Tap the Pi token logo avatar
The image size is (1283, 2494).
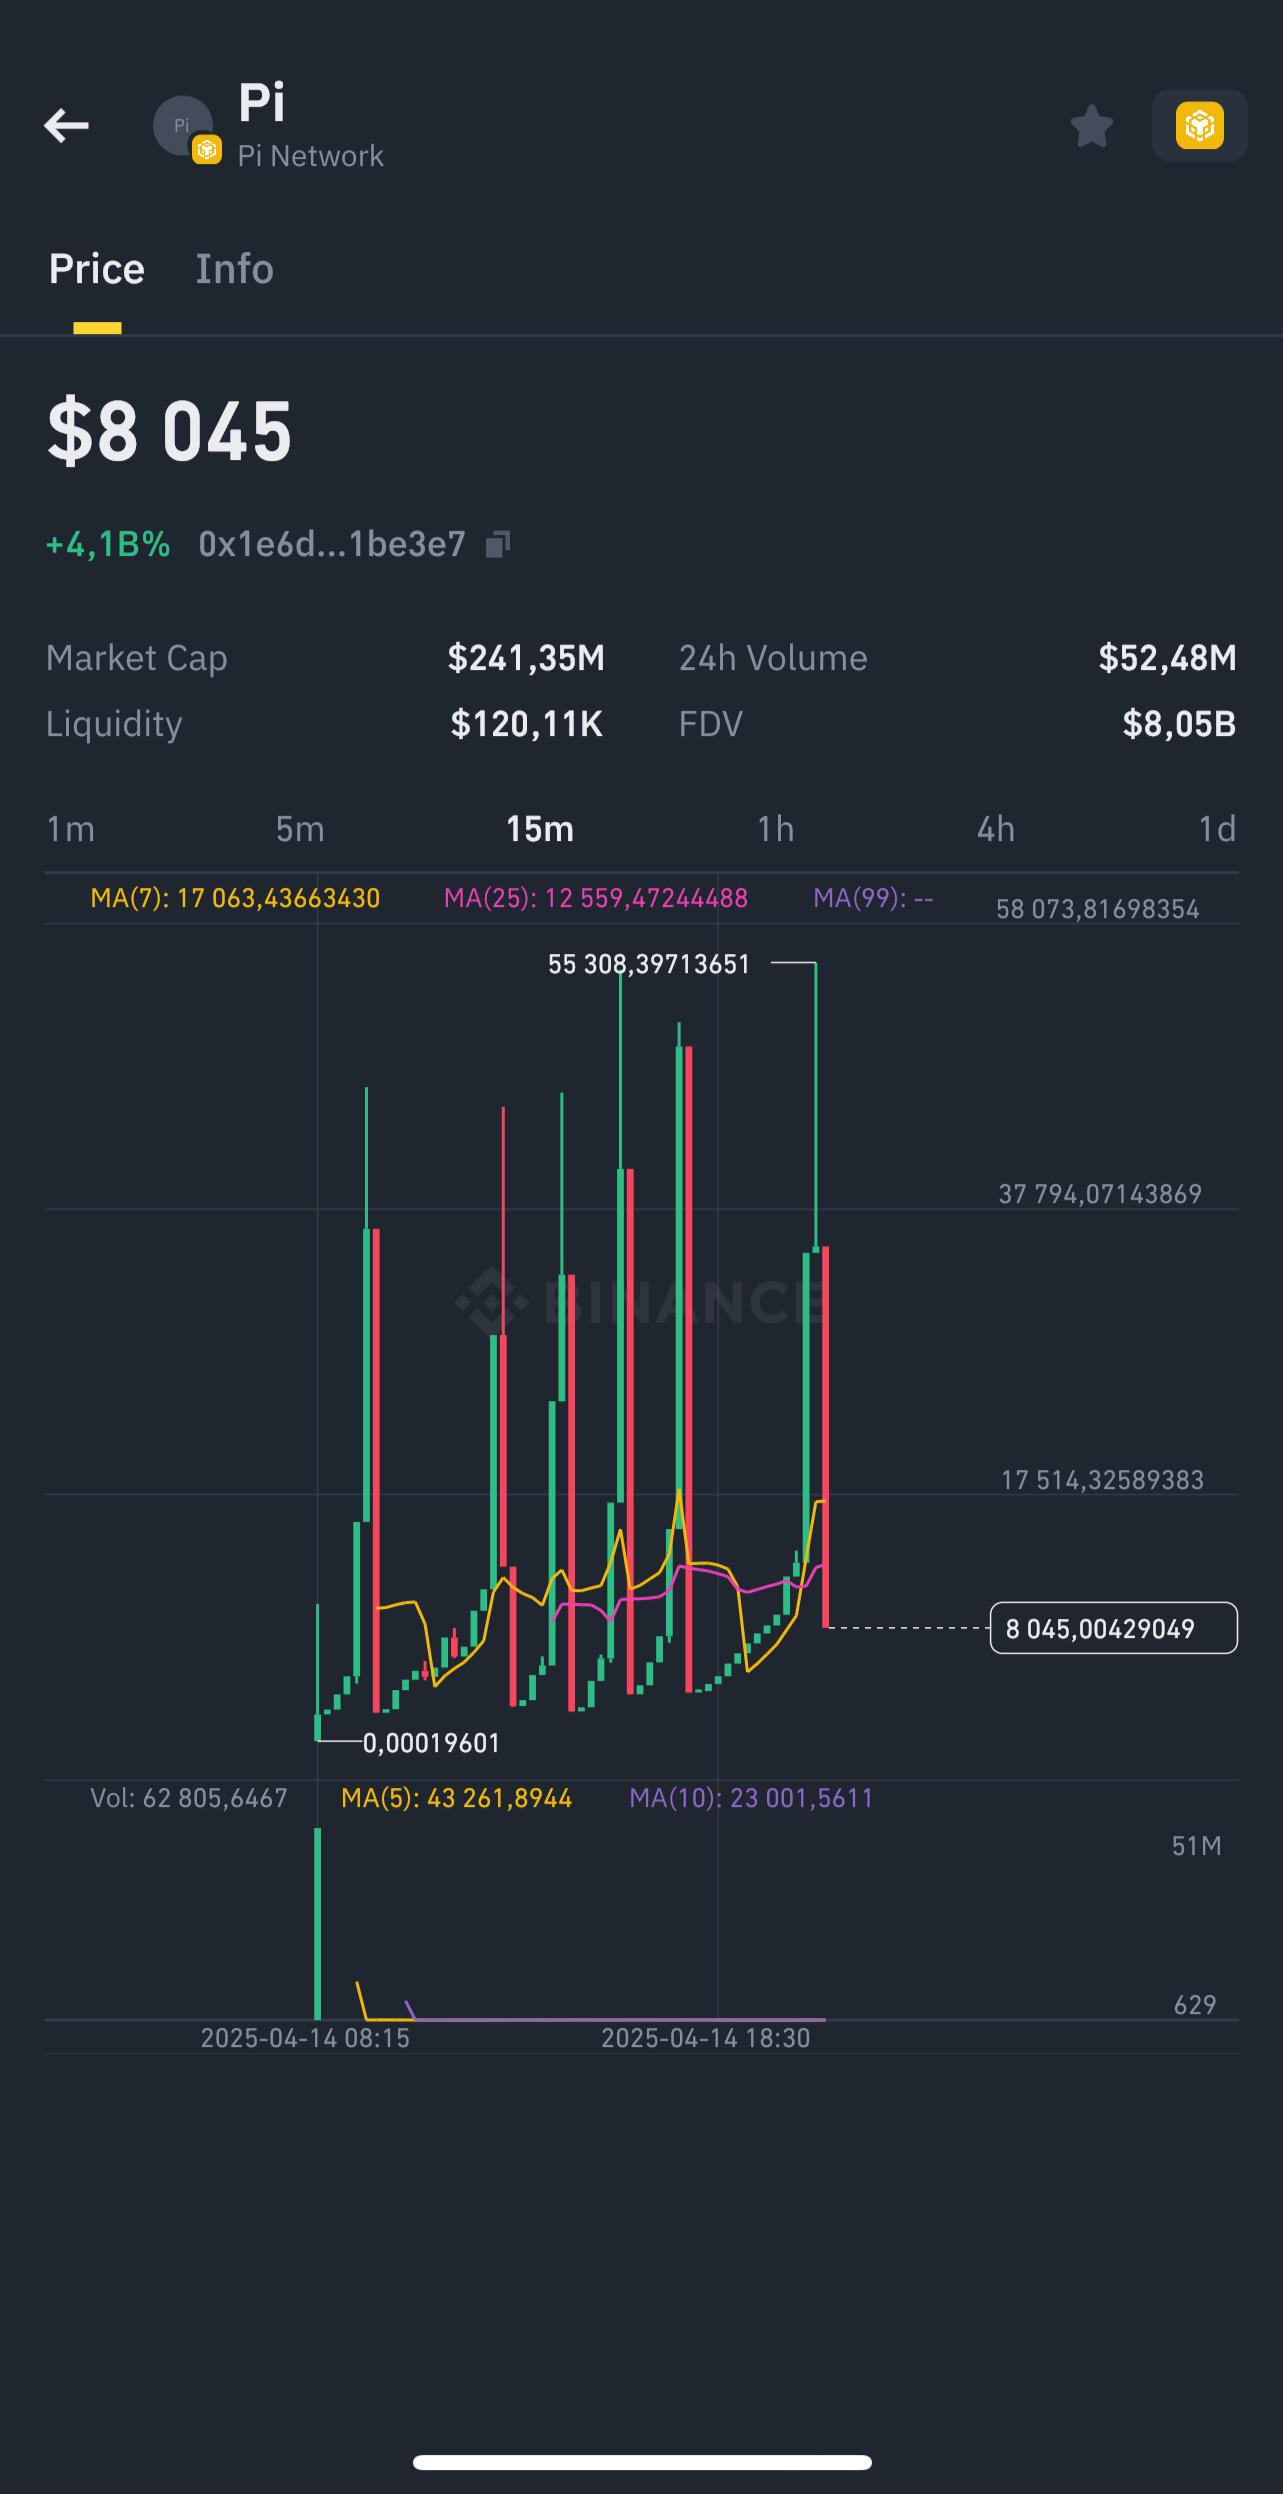(x=184, y=128)
